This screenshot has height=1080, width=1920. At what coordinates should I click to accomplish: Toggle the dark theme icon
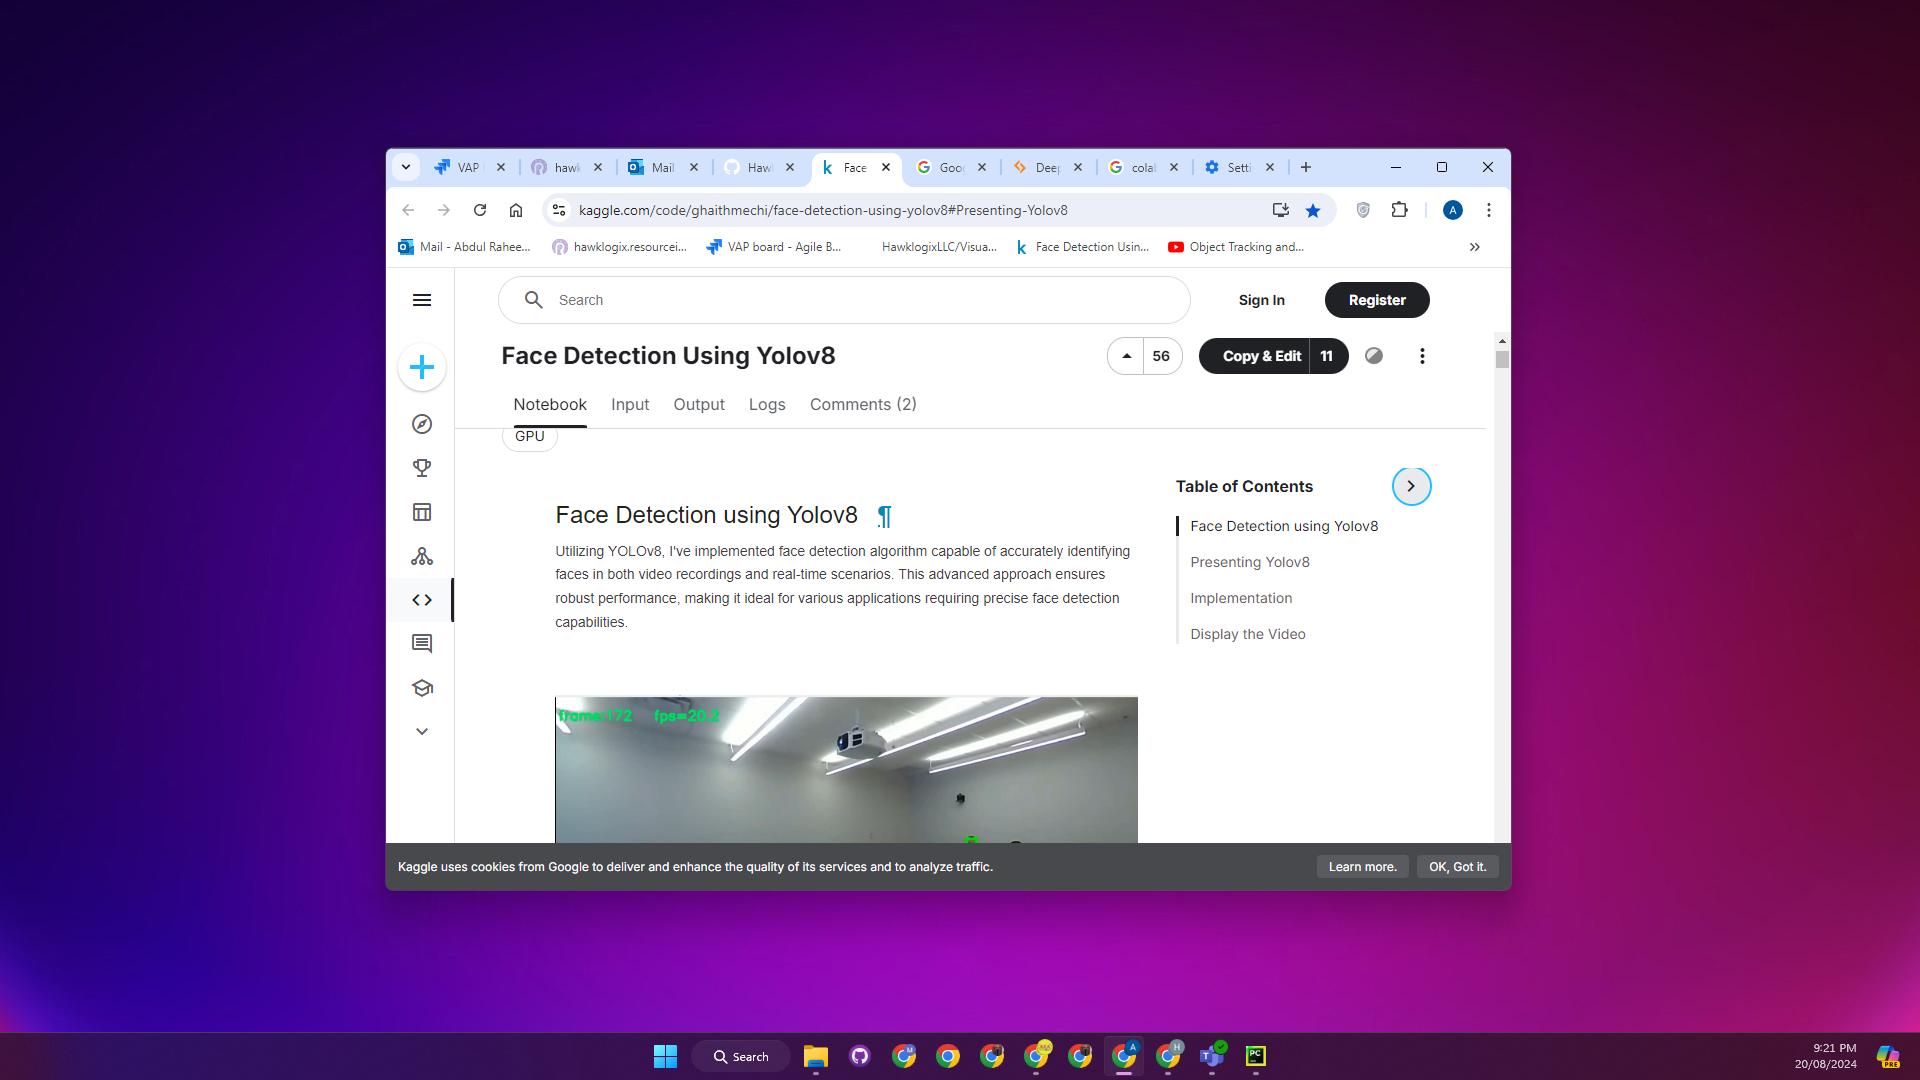[x=1374, y=356]
